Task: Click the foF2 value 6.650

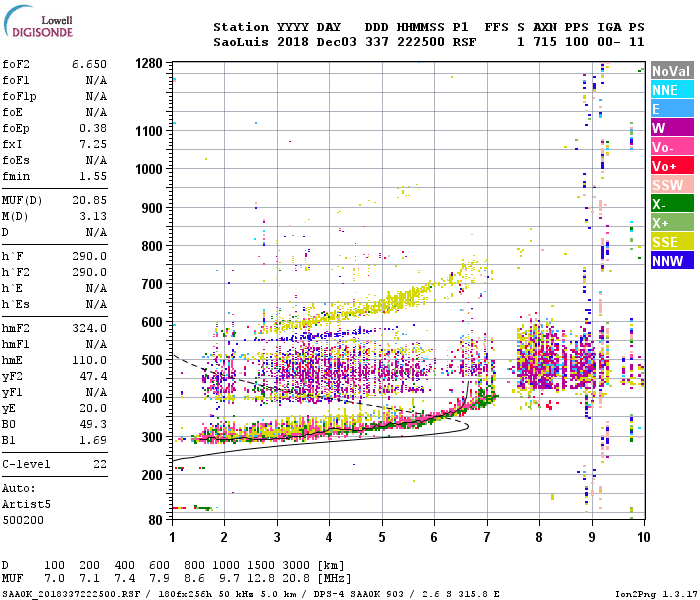Action: pos(89,64)
